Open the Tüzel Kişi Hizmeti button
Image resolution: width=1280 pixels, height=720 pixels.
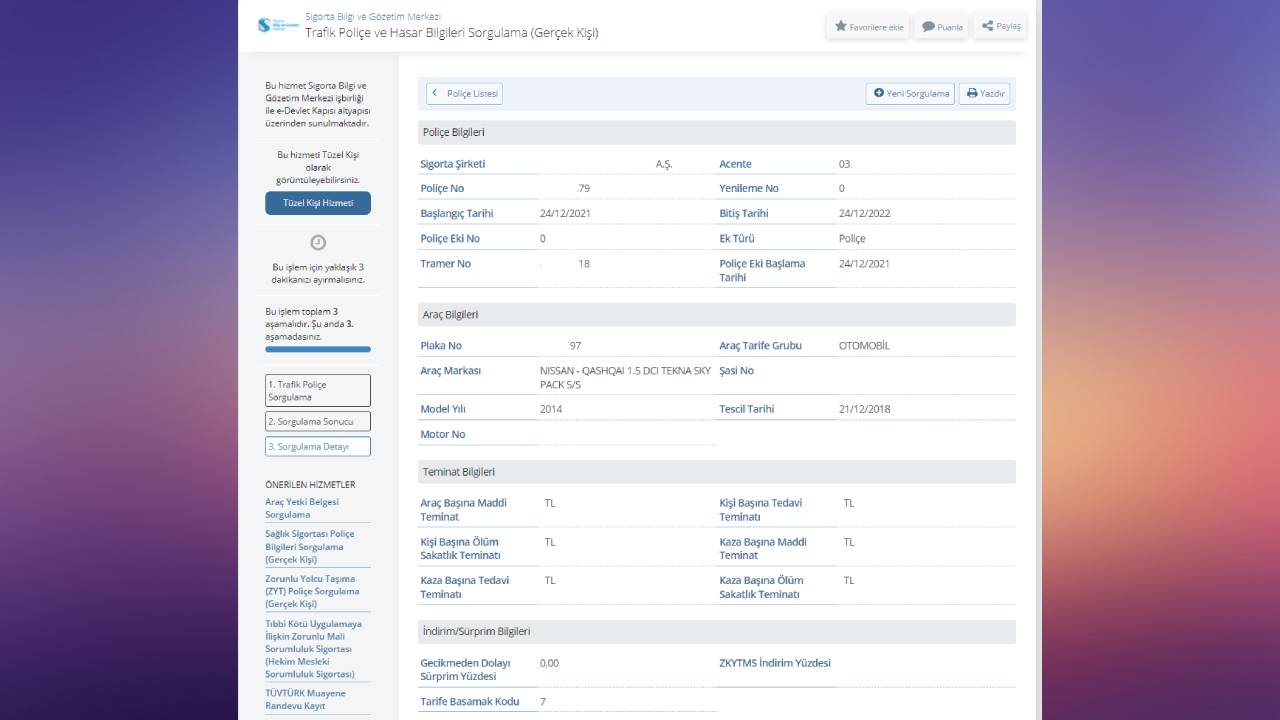click(x=318, y=203)
